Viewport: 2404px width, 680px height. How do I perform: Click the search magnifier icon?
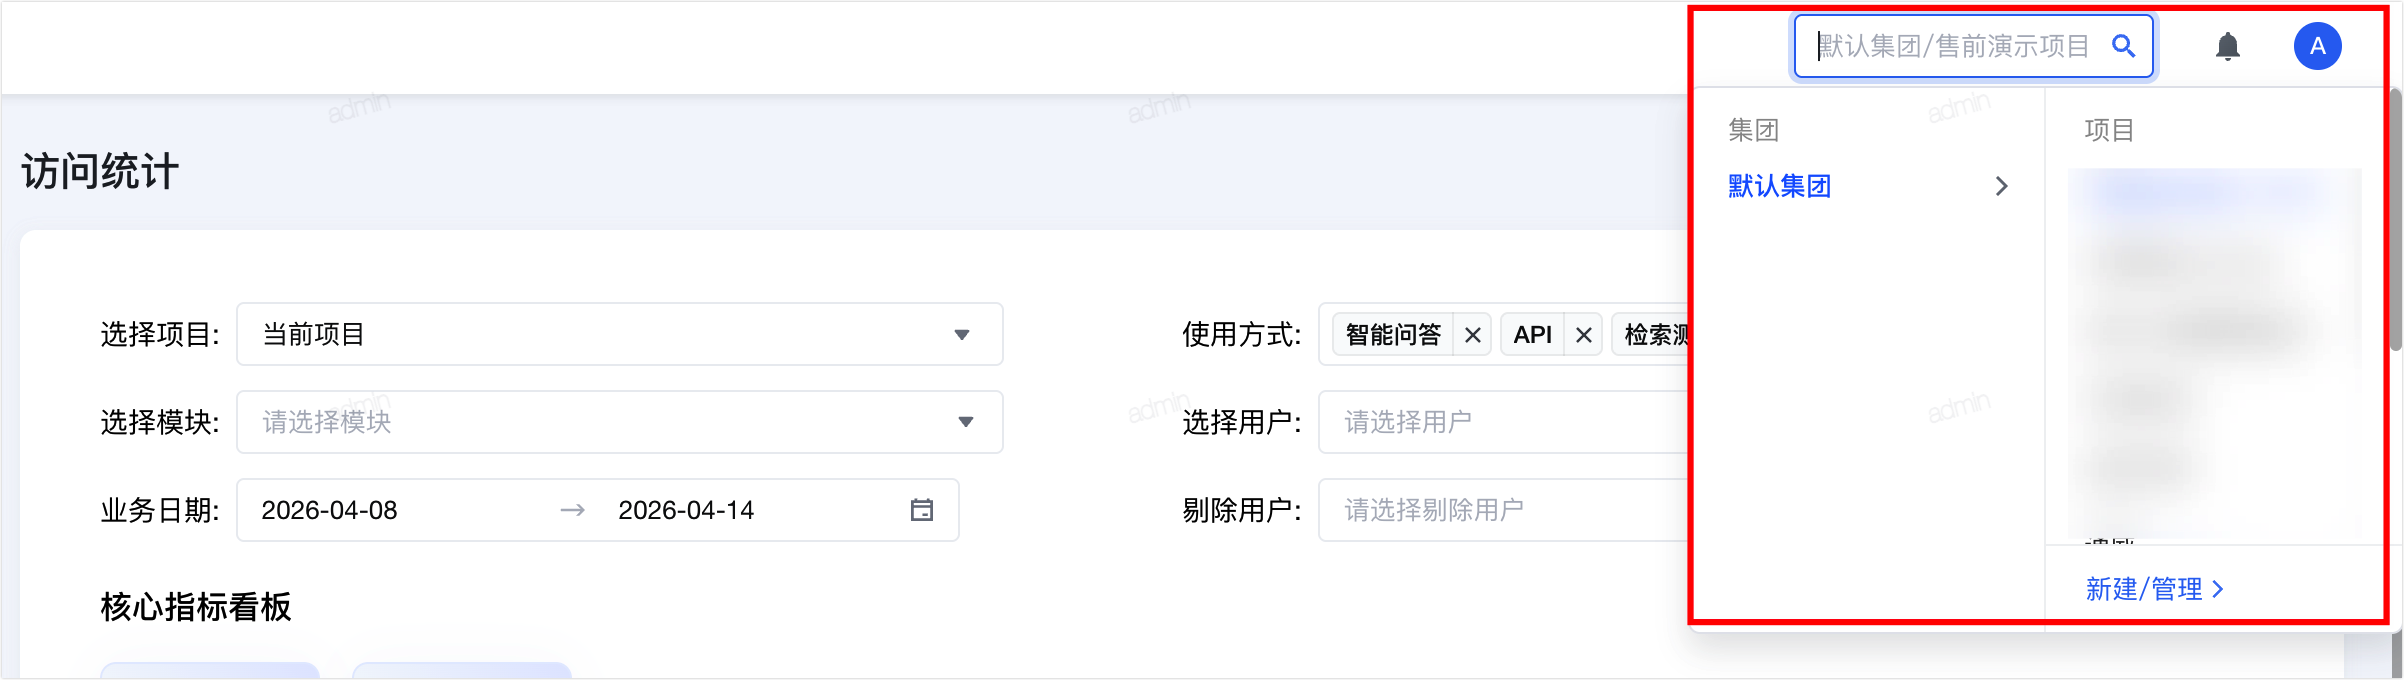coord(2123,46)
